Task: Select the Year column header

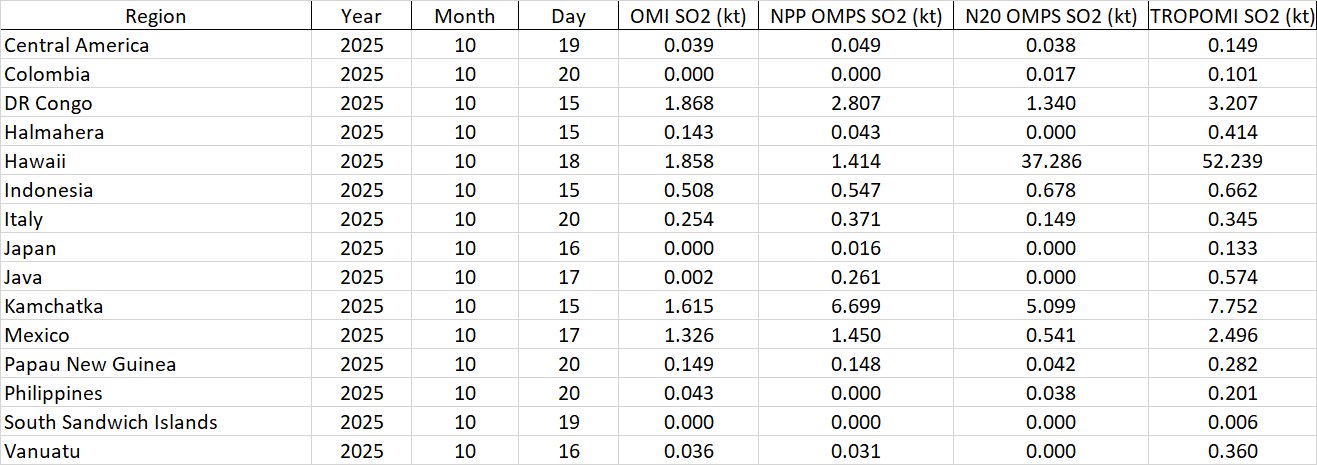Action: pos(361,16)
